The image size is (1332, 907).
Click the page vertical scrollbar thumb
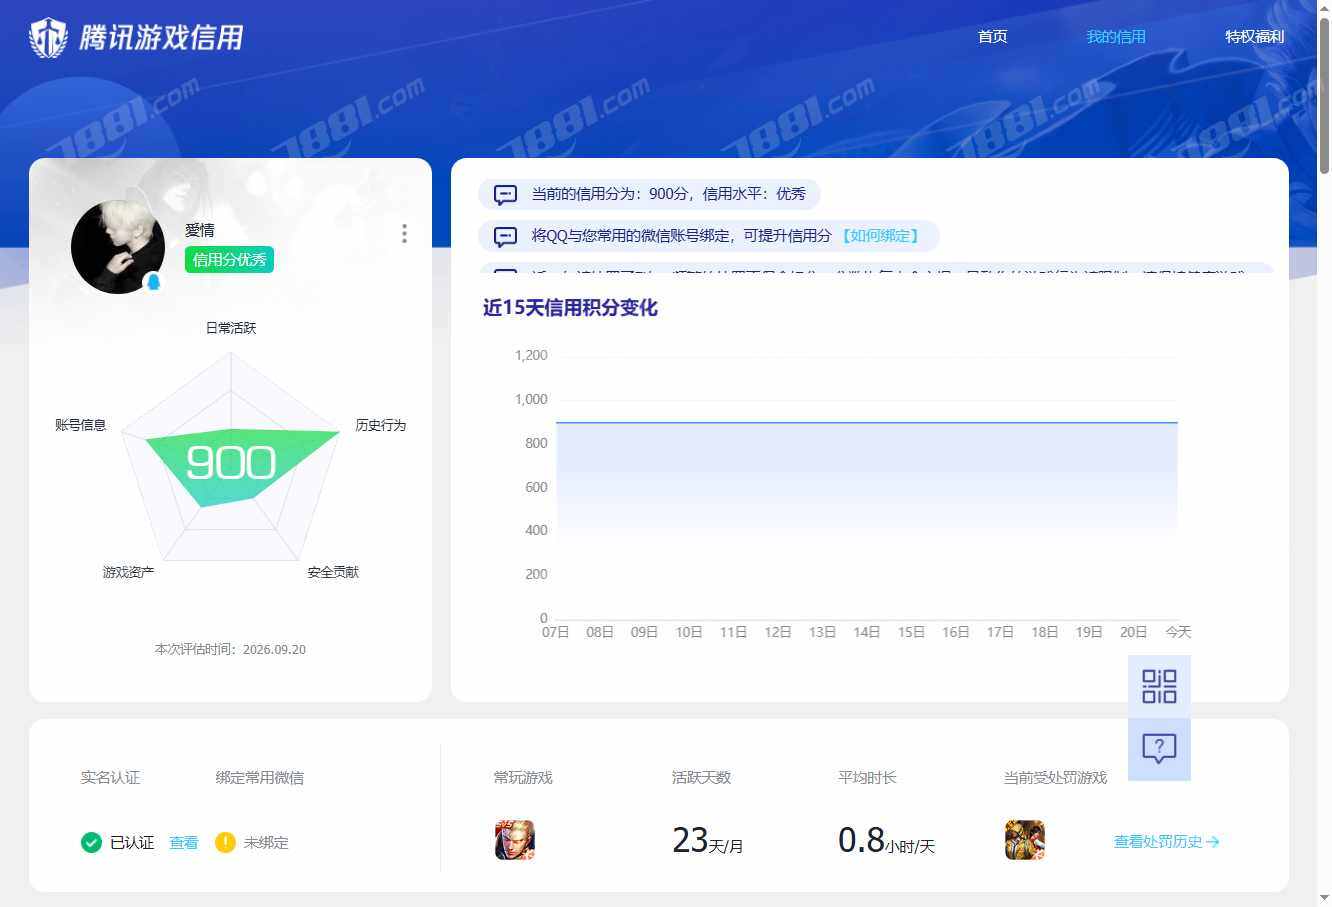pyautogui.click(x=1324, y=96)
